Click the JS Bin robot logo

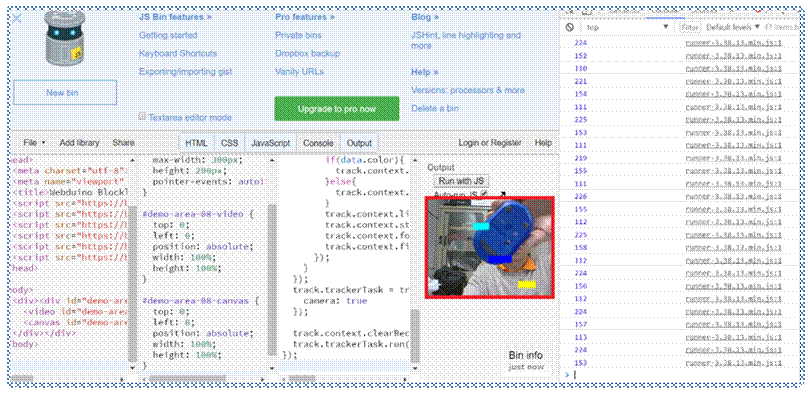point(64,37)
